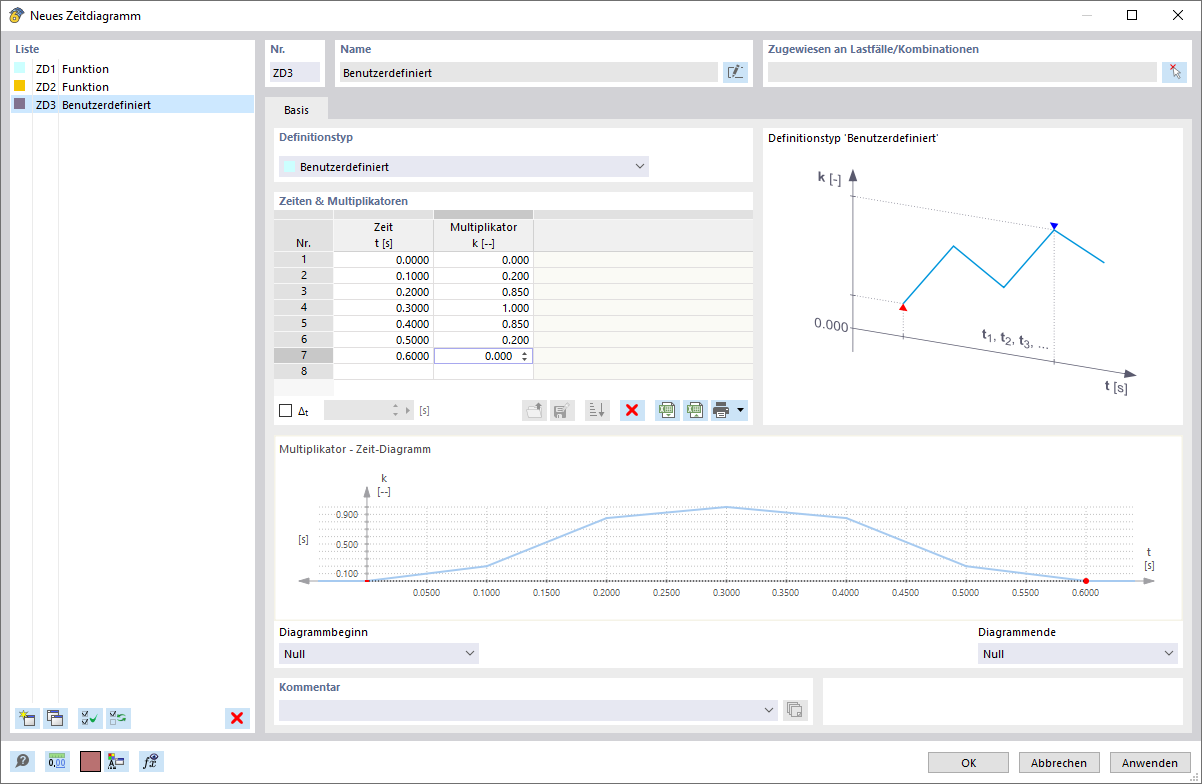This screenshot has width=1202, height=784.
Task: Click the printer icon under the table
Action: coord(722,410)
